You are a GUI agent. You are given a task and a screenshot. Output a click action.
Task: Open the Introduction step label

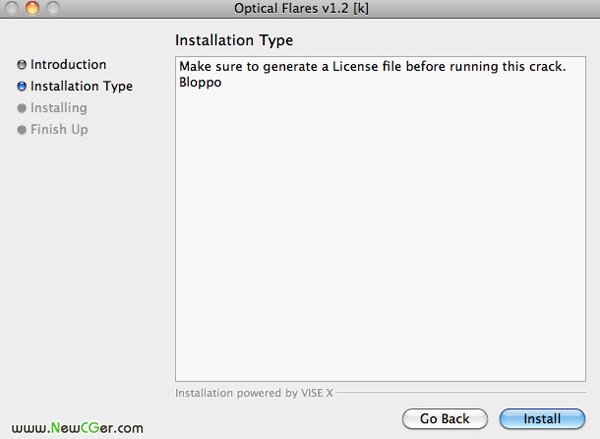tap(68, 64)
